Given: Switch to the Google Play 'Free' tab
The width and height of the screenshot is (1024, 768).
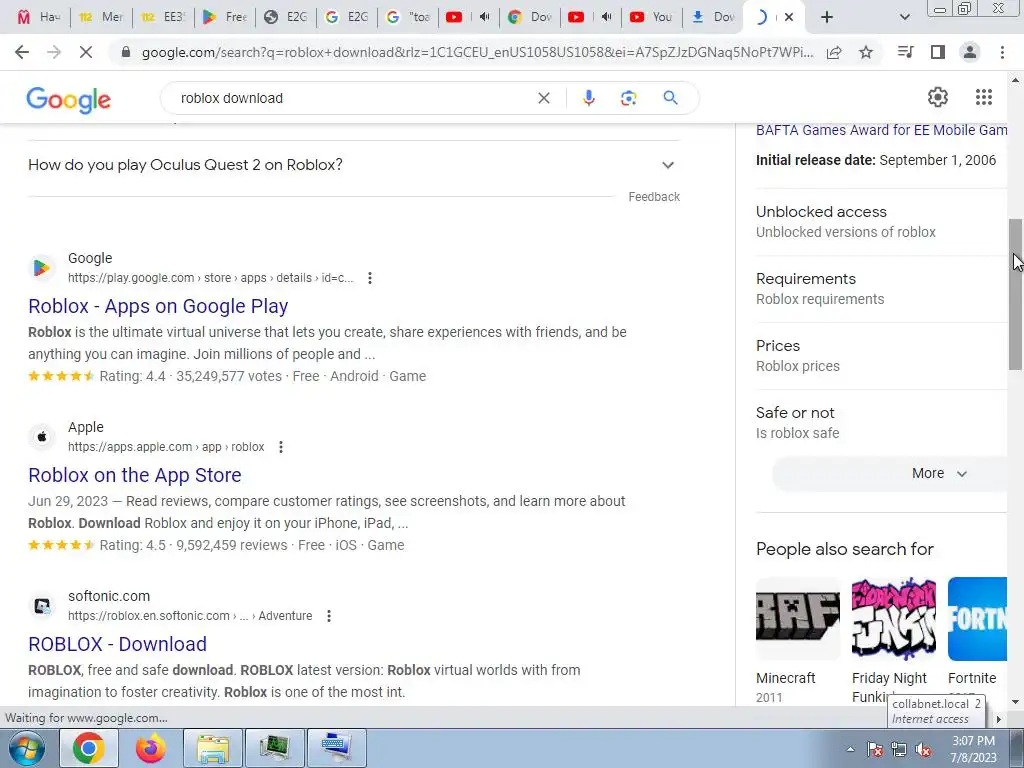Looking at the screenshot, I should coord(225,17).
